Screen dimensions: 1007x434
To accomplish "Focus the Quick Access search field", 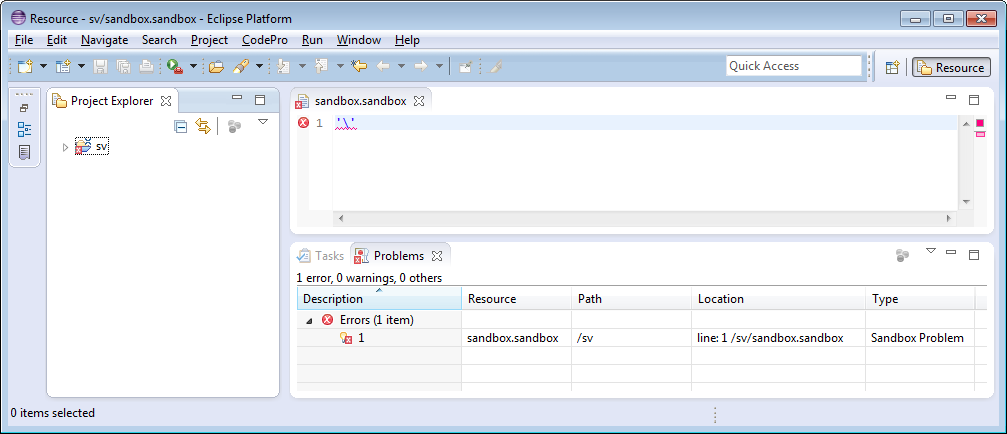I will [x=794, y=66].
